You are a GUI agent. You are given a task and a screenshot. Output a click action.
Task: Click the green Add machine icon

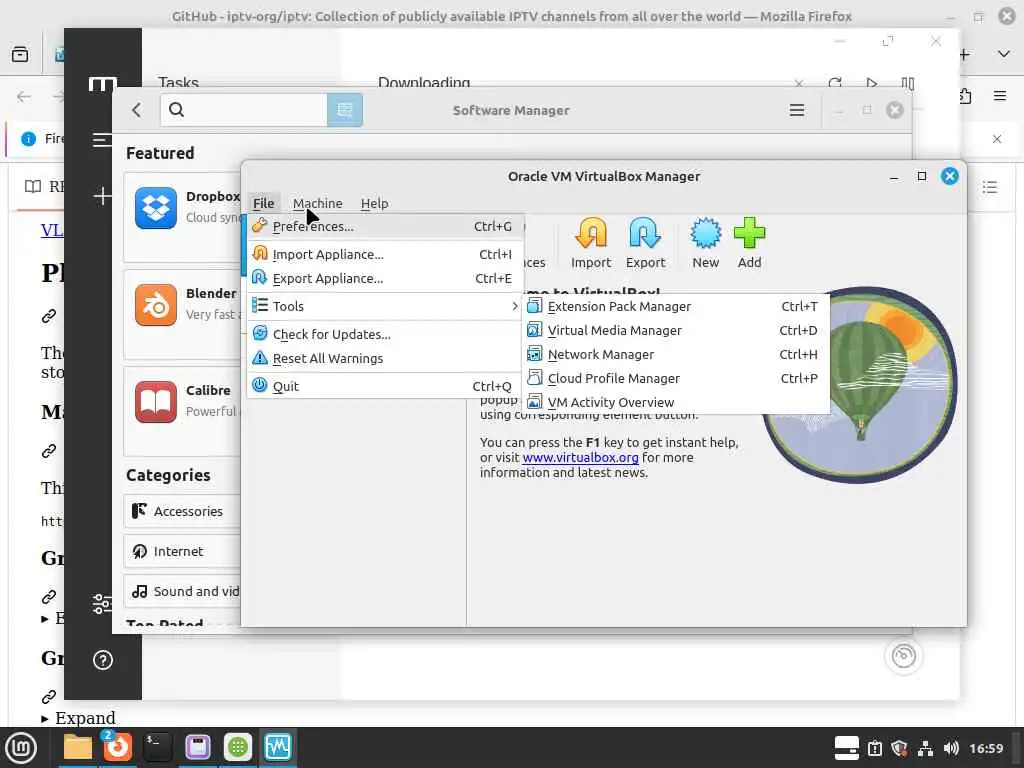[x=749, y=243]
